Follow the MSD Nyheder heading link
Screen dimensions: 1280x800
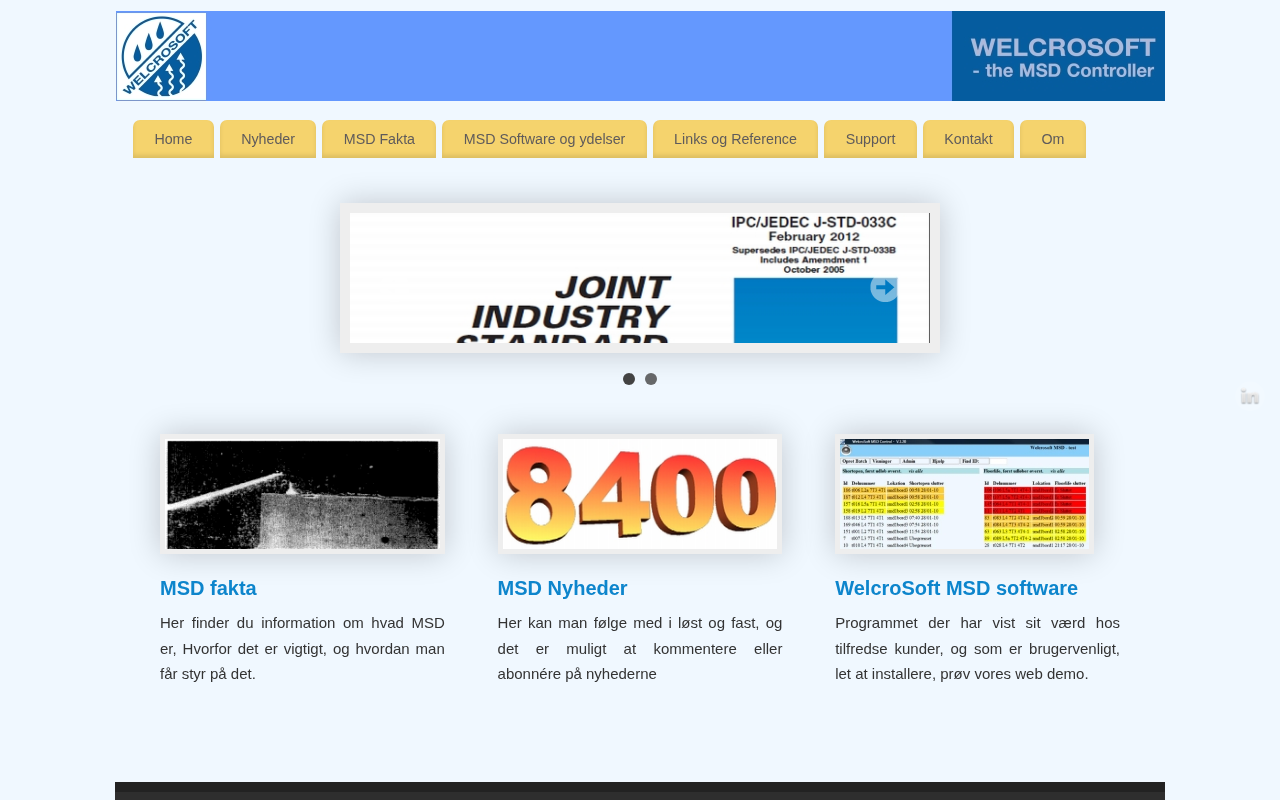[563, 588]
